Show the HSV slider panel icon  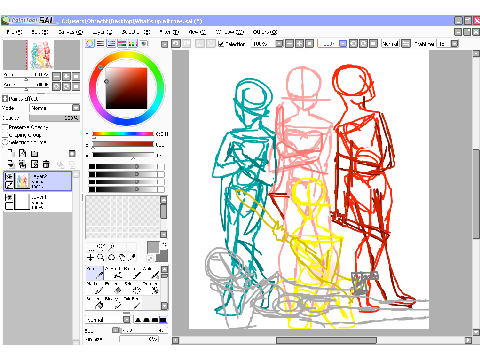tap(111, 44)
